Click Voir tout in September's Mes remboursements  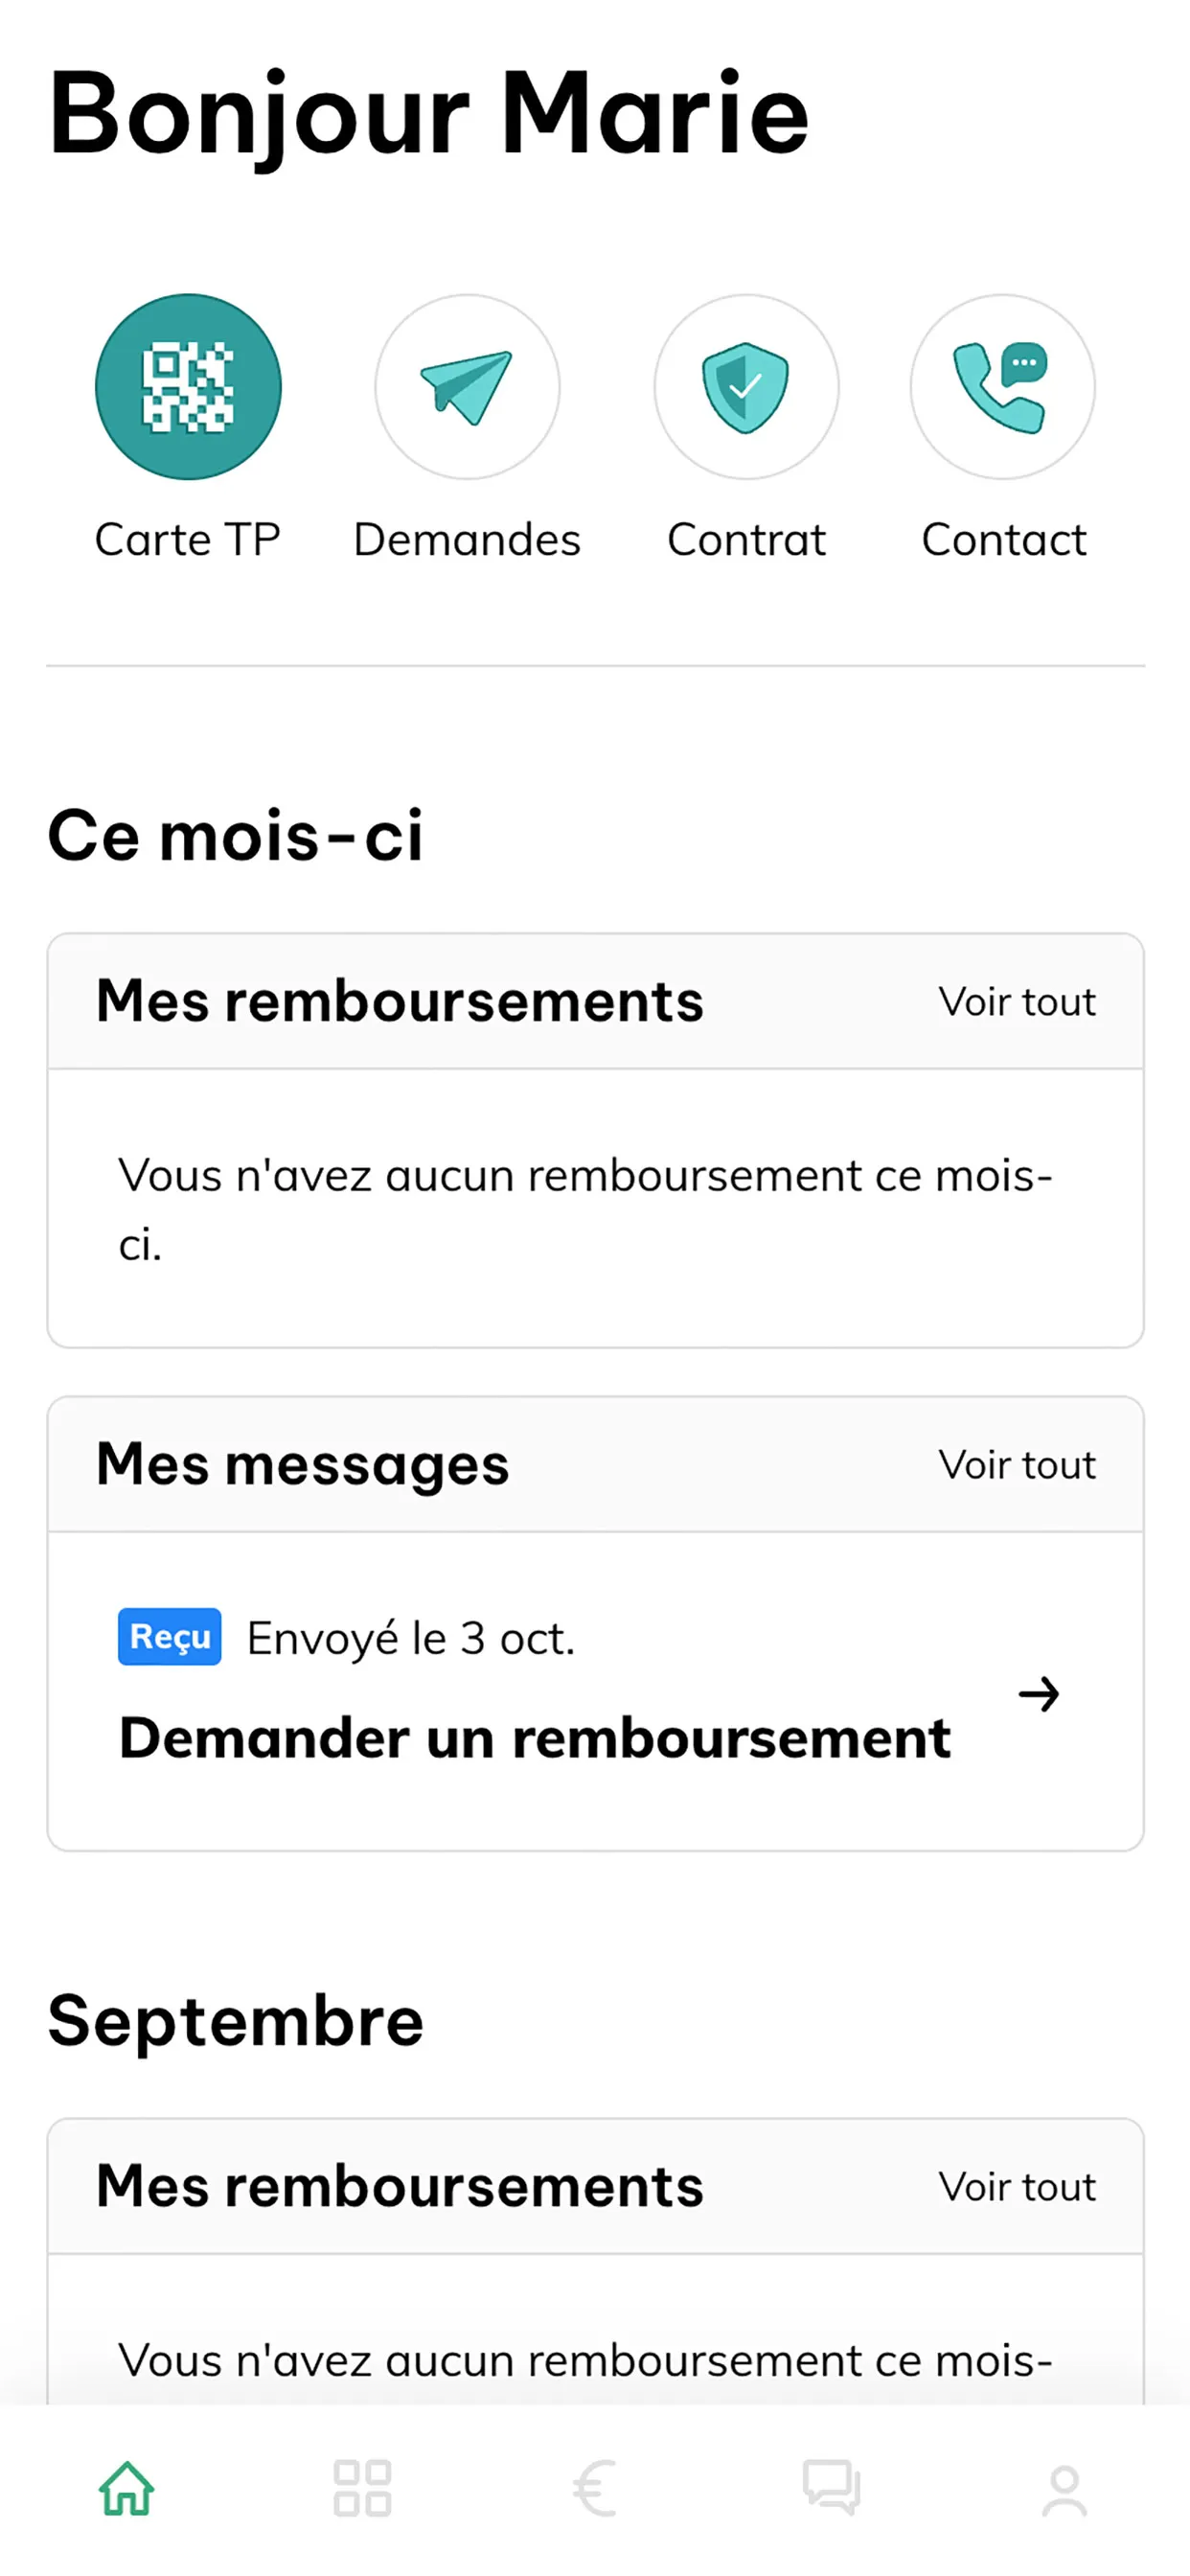[x=1017, y=2187]
